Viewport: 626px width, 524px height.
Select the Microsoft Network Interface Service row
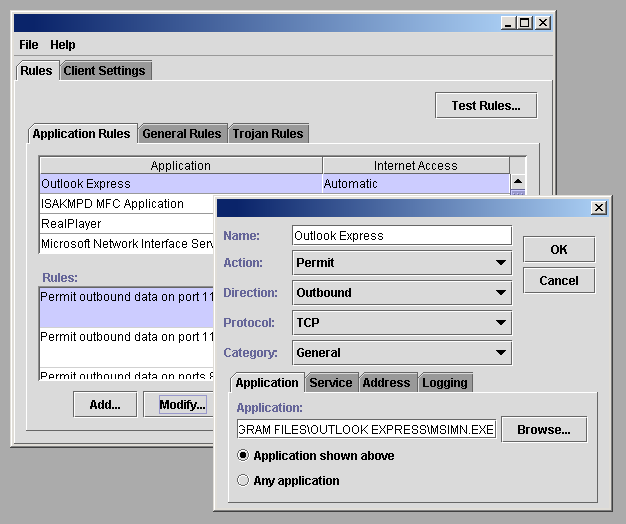coord(127,243)
